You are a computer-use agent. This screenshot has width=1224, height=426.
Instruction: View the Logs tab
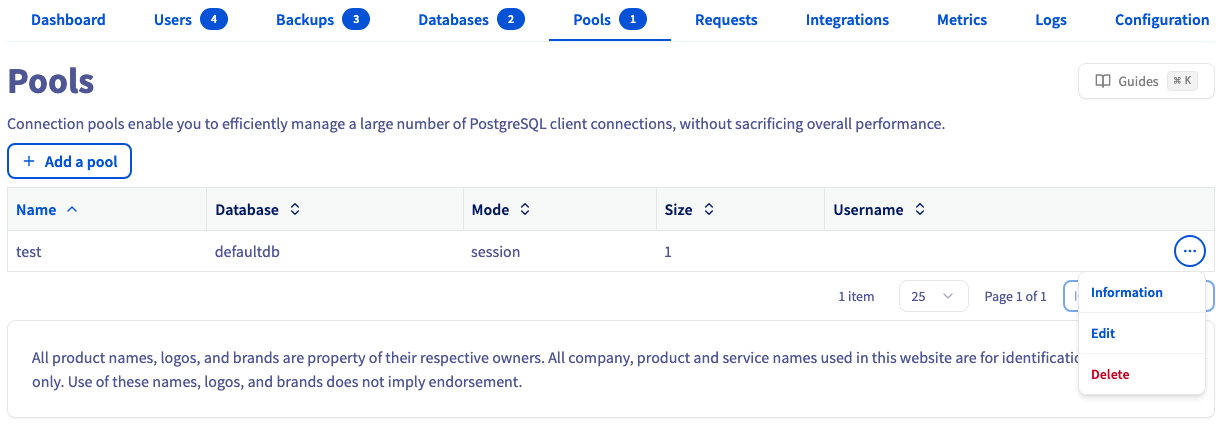pyautogui.click(x=1051, y=20)
